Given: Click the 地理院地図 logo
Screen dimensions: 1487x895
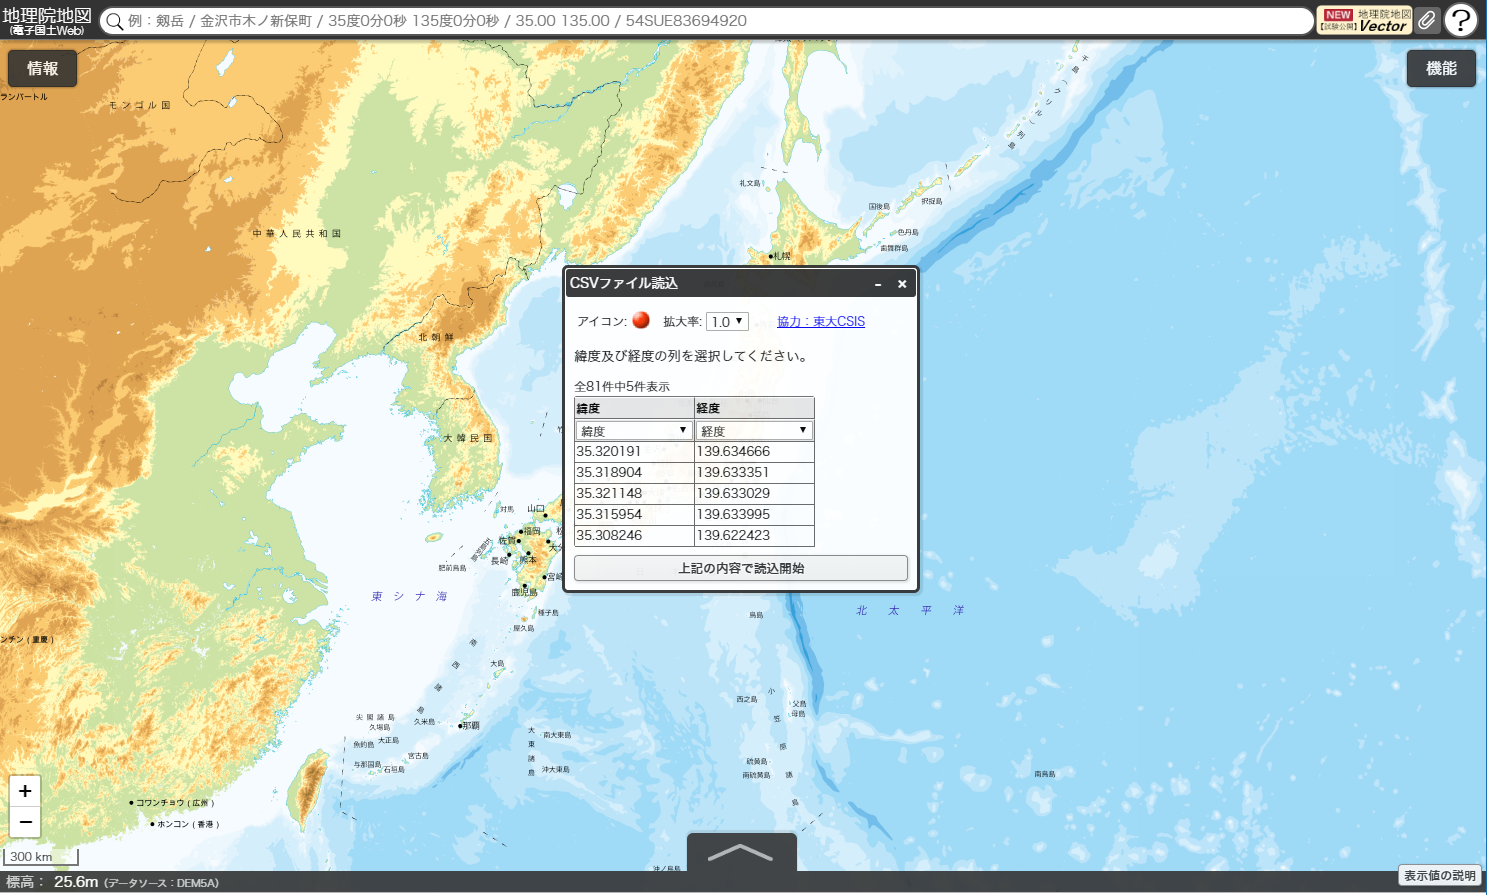Looking at the screenshot, I should pyautogui.click(x=47, y=21).
